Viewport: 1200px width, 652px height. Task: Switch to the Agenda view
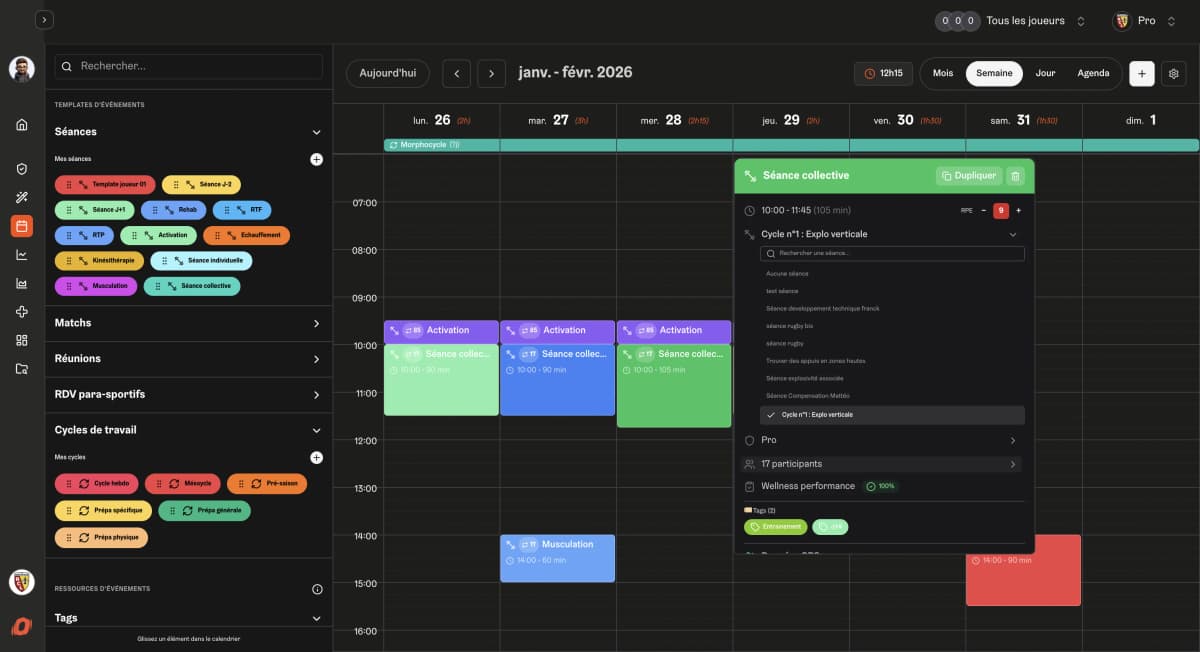[x=1093, y=73]
